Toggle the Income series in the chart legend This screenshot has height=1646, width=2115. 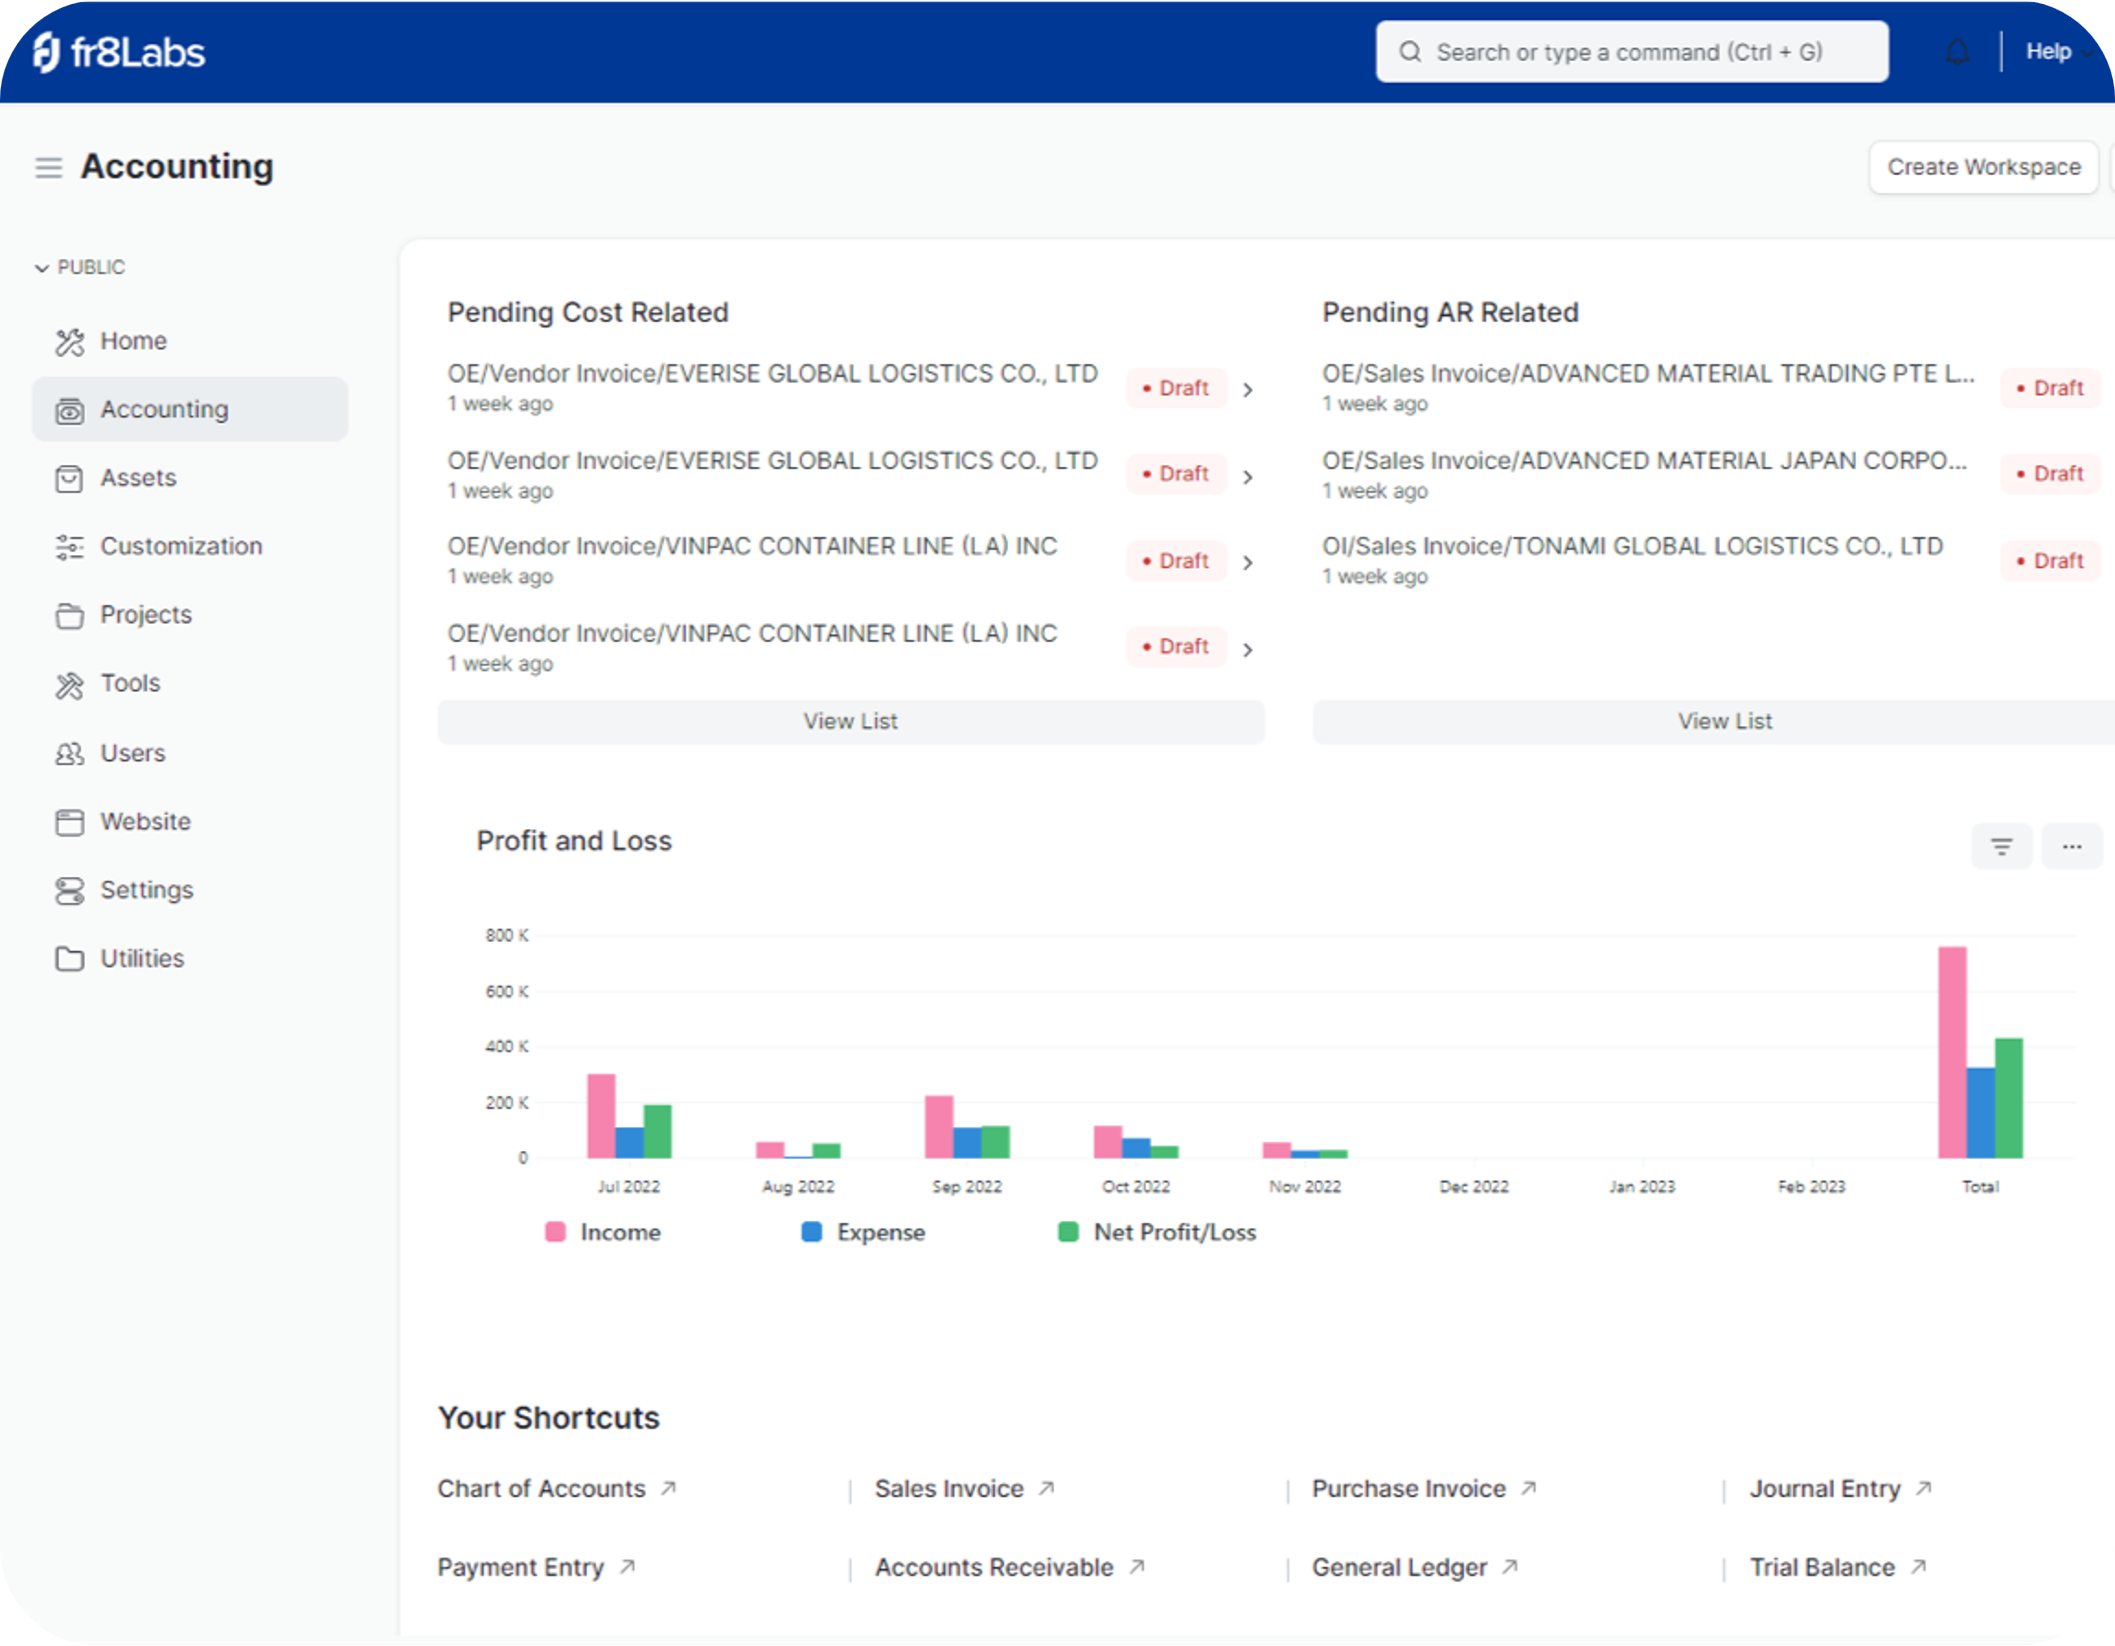click(555, 1232)
